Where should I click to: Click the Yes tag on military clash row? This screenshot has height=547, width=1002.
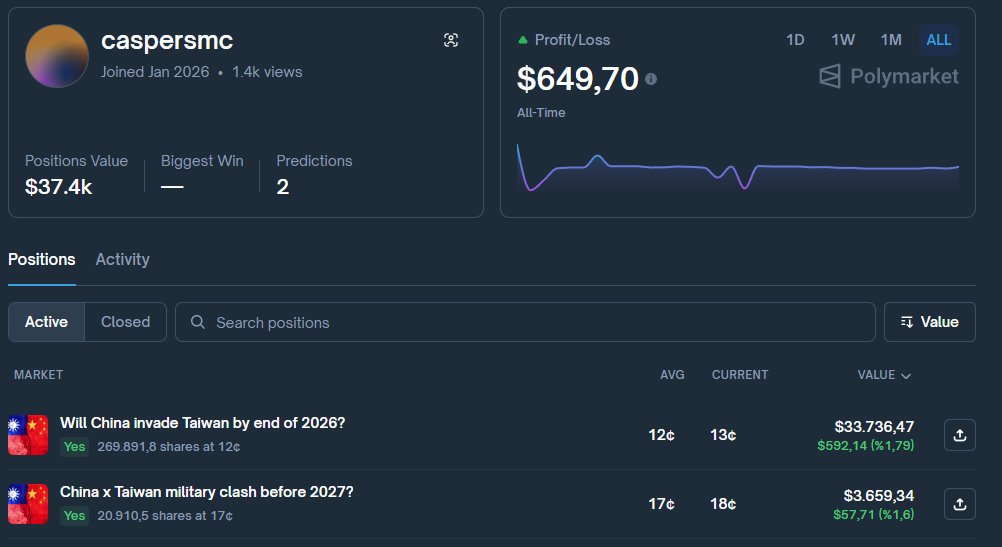(74, 516)
